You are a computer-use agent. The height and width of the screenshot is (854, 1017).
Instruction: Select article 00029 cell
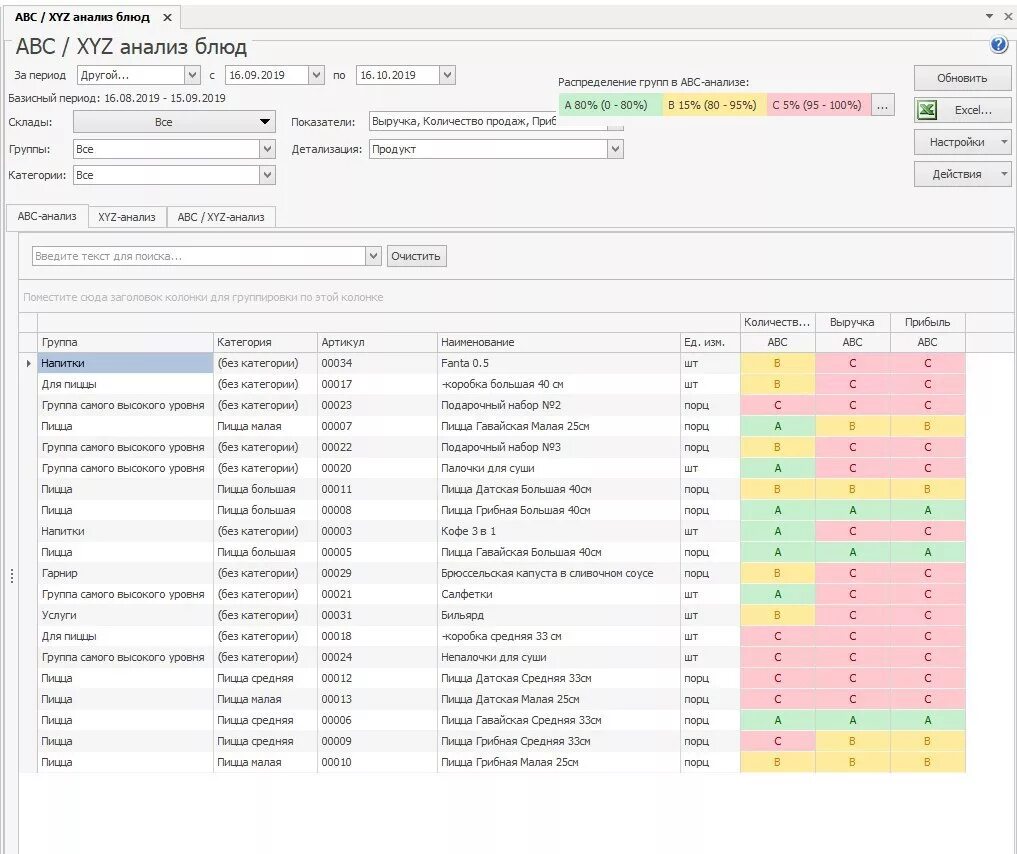pyautogui.click(x=377, y=573)
